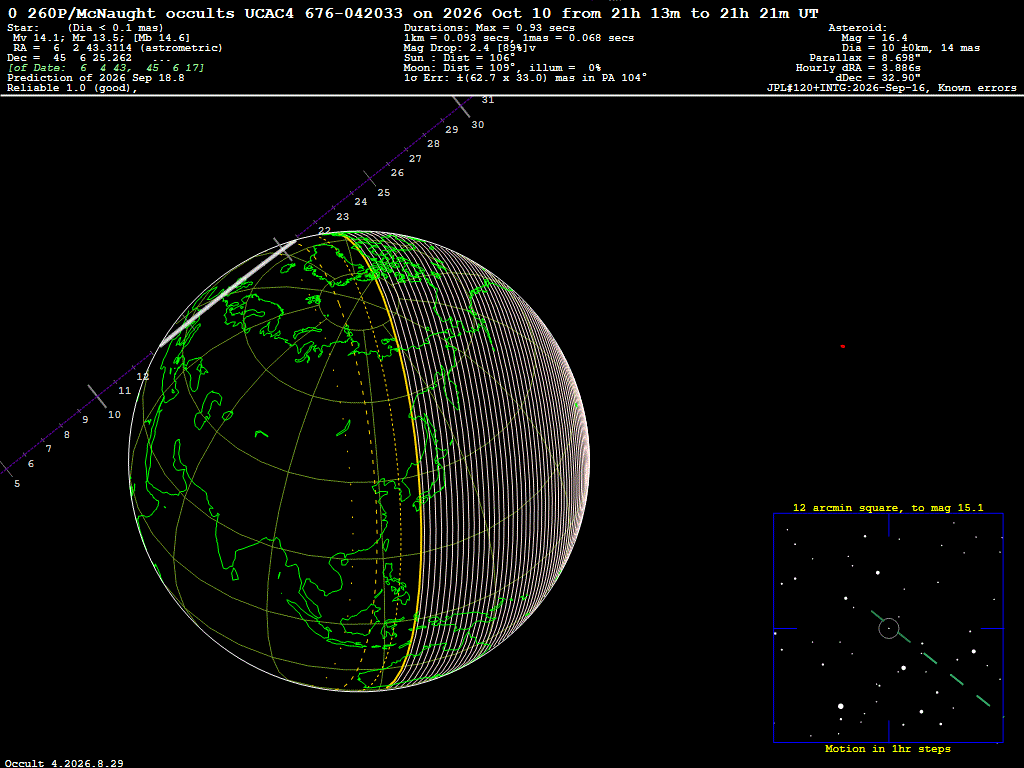Screen dimensions: 1024x768
Task: Click the 260P/McNaught occultation title text
Action: (413, 13)
